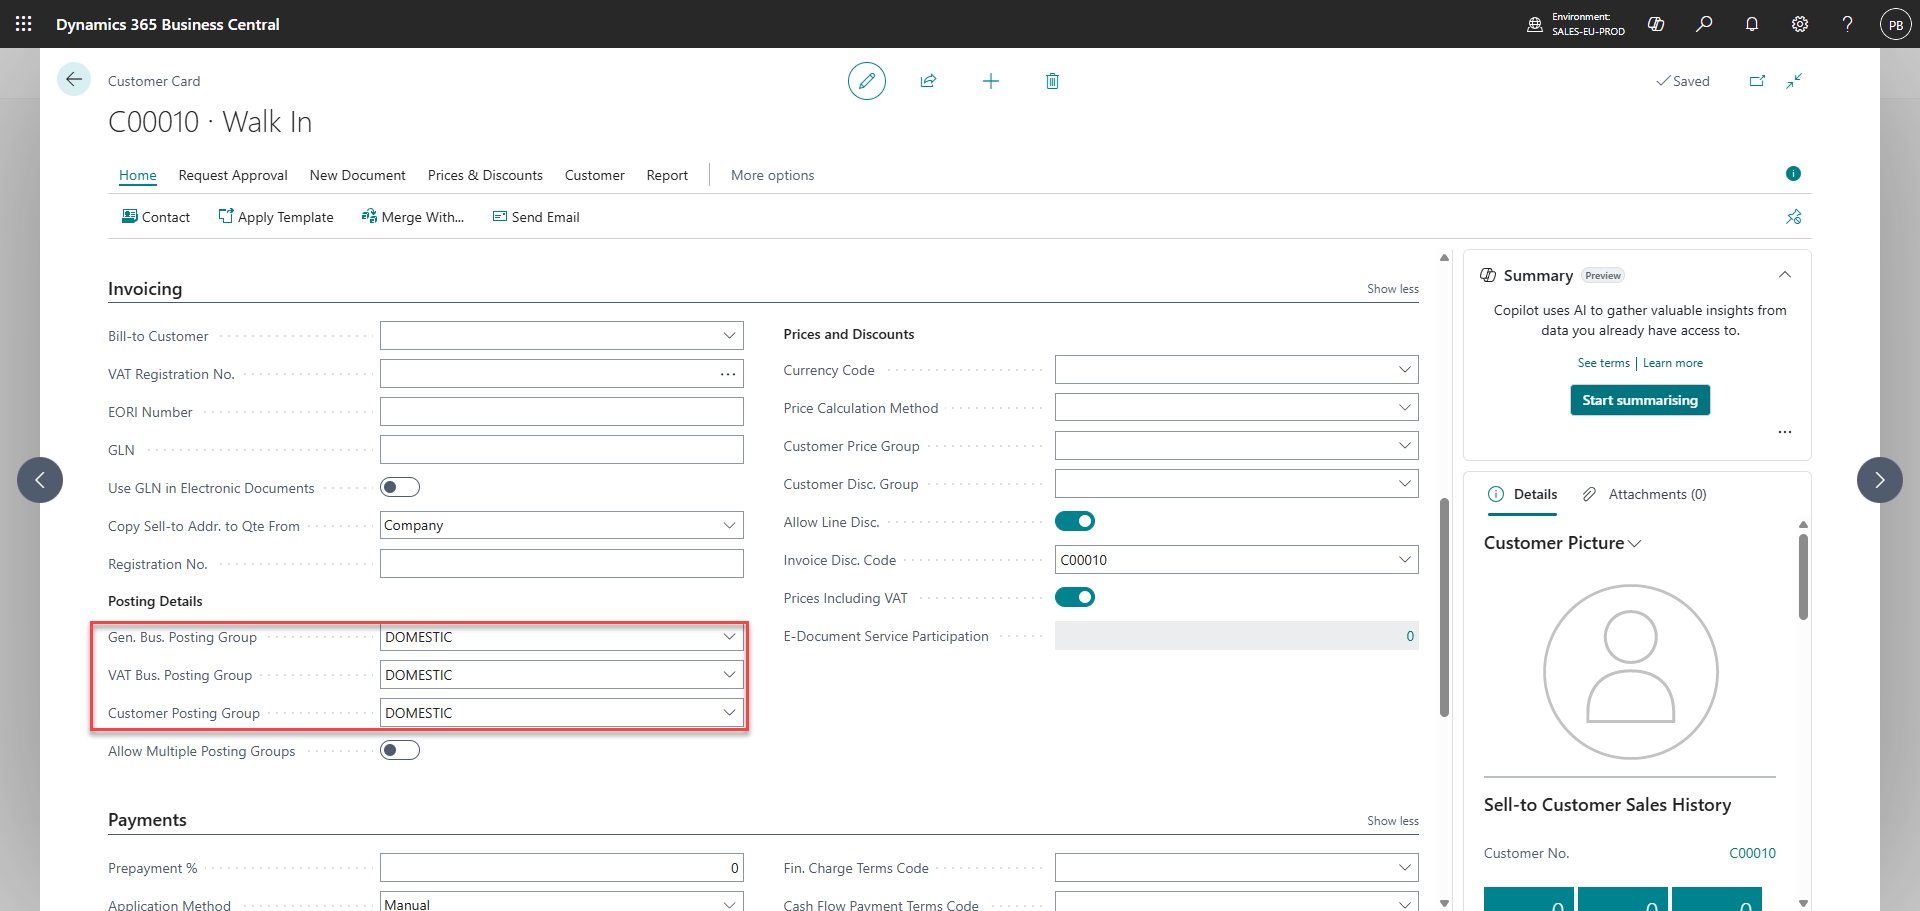Click Apply Template action

[x=276, y=217]
